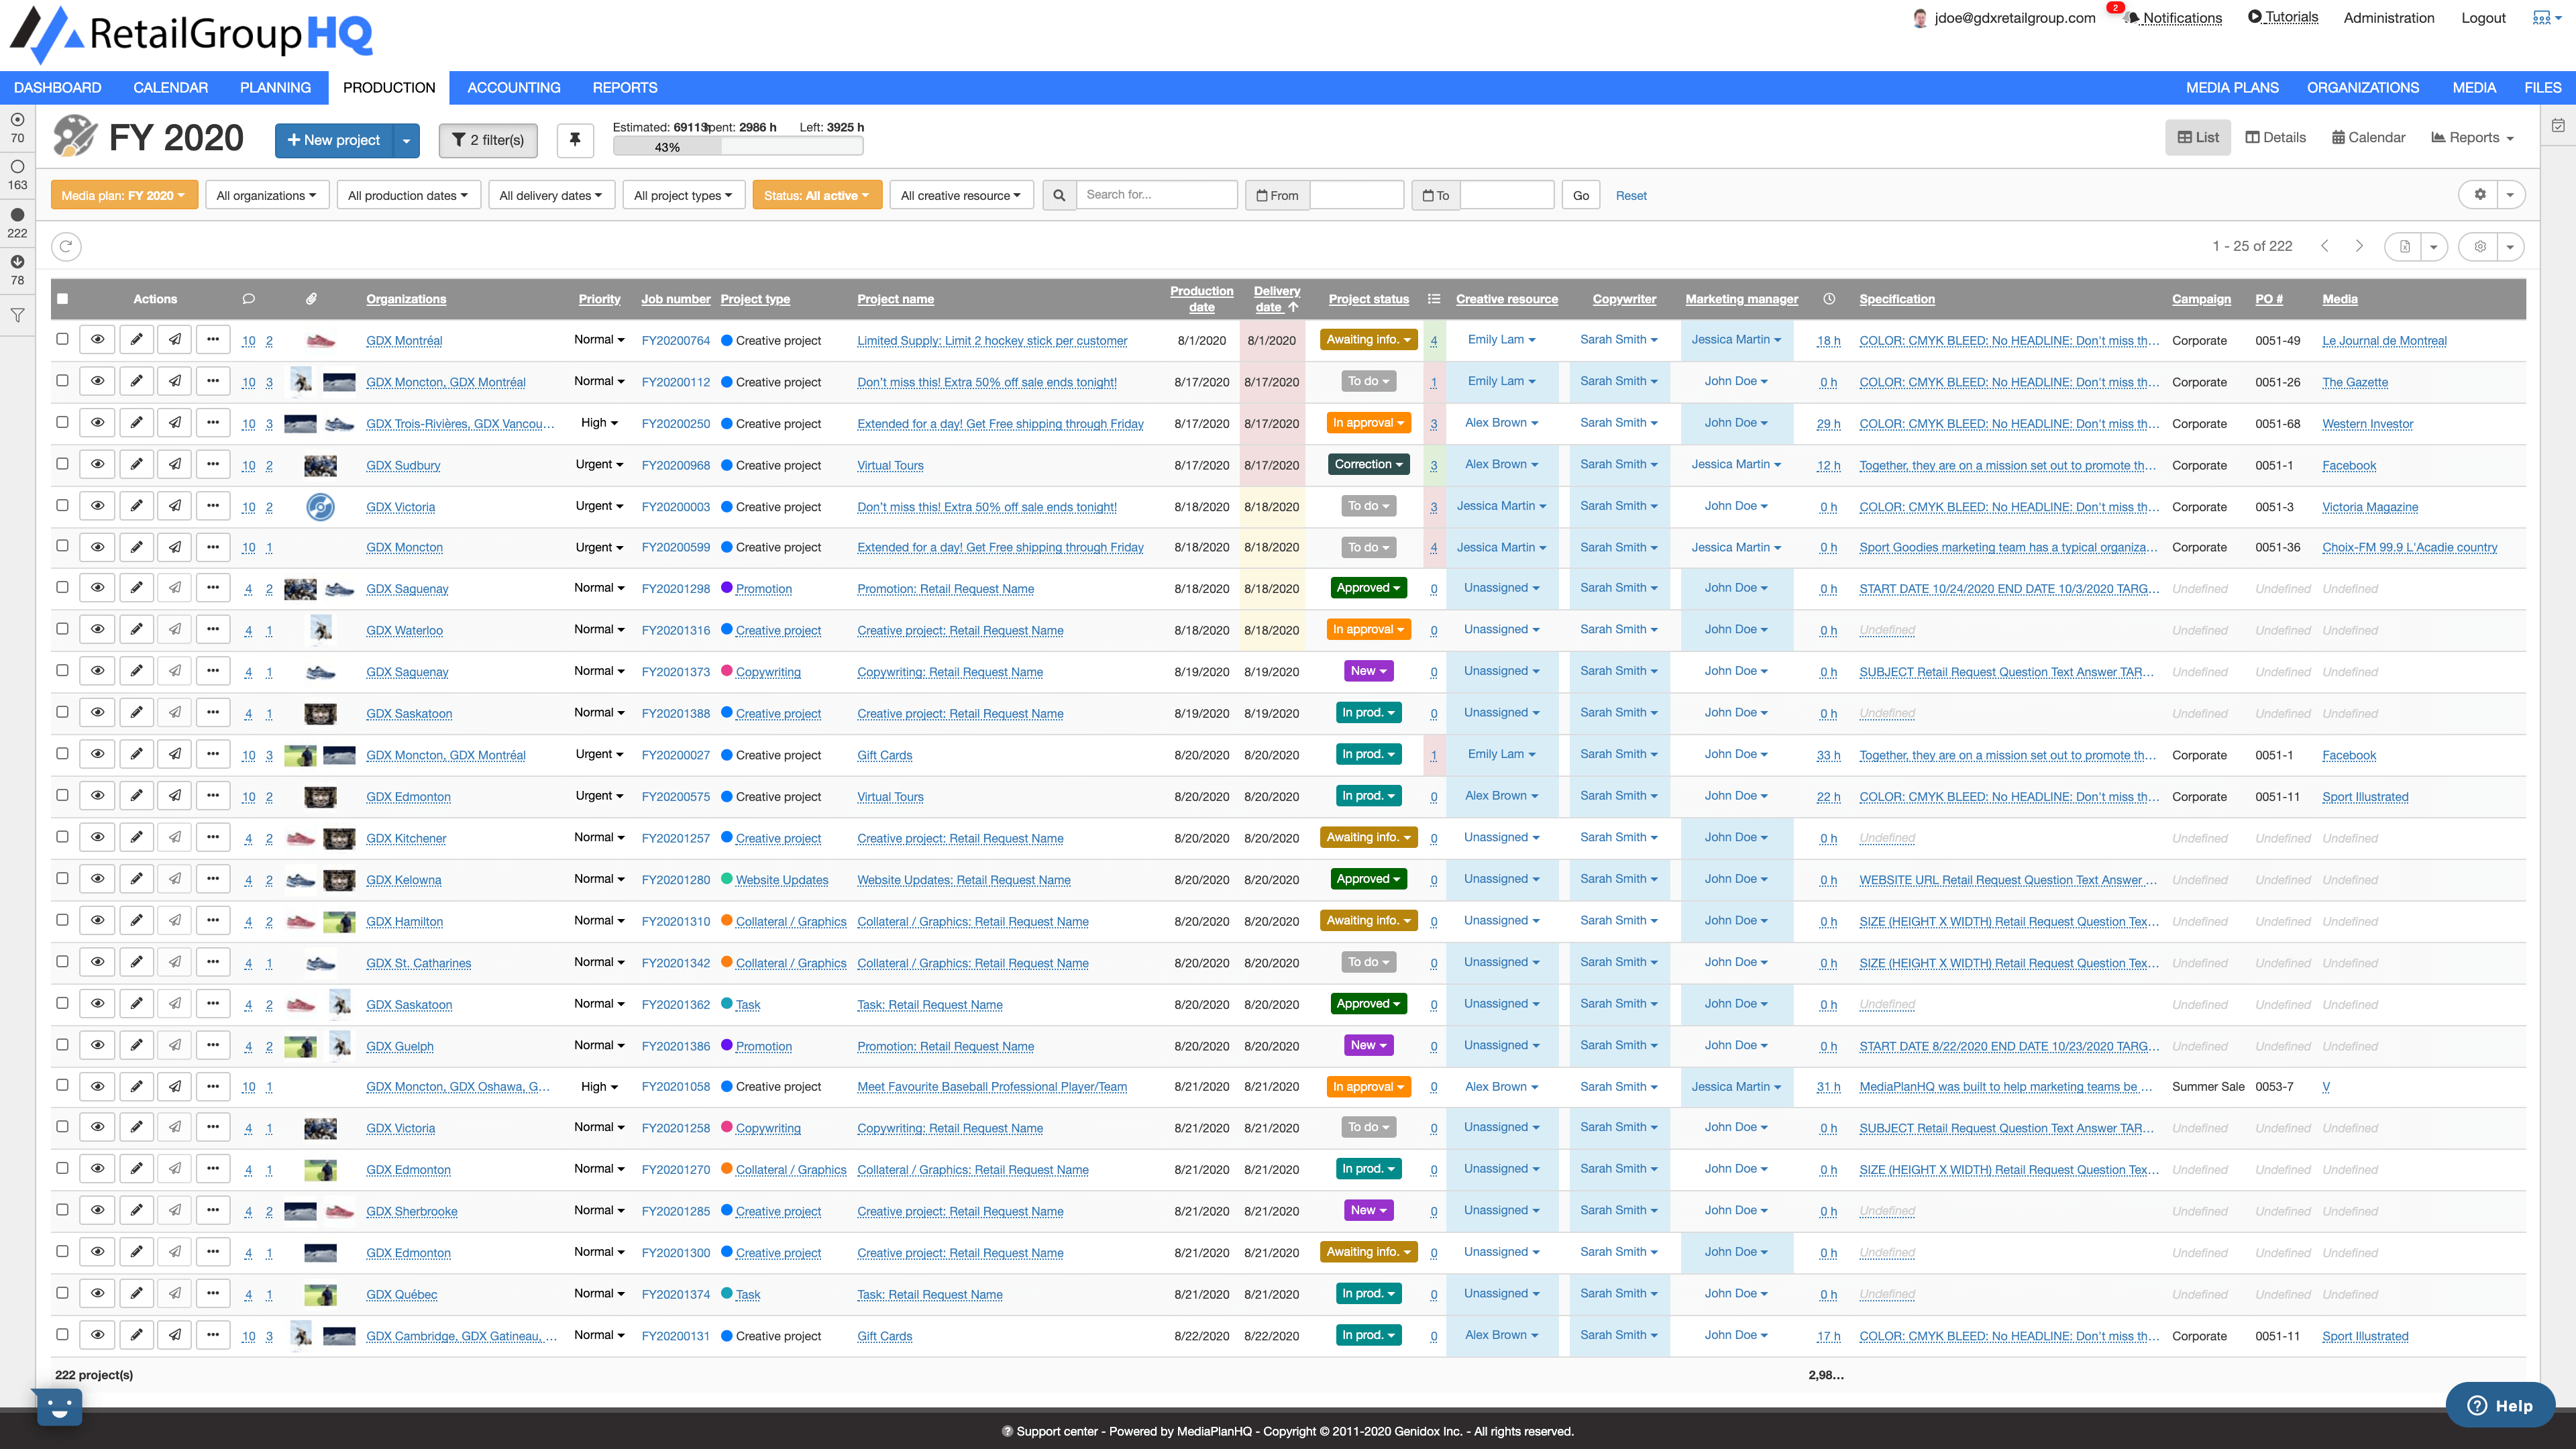Open more actions ellipsis for GDX Waterloo row

[x=213, y=630]
